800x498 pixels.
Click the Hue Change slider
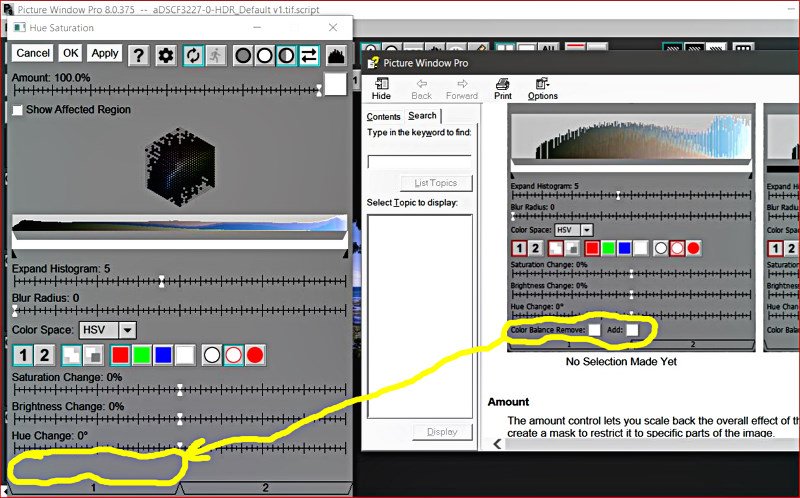coord(180,448)
